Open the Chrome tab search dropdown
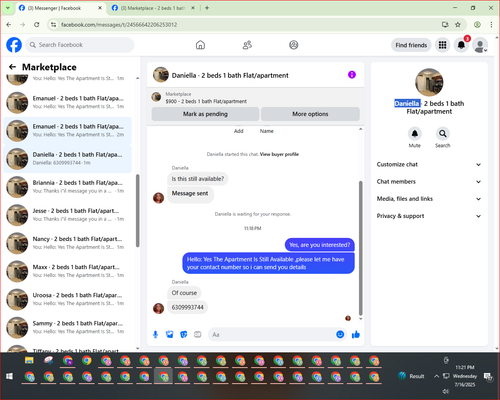This screenshot has width=500, height=400. tap(8, 8)
